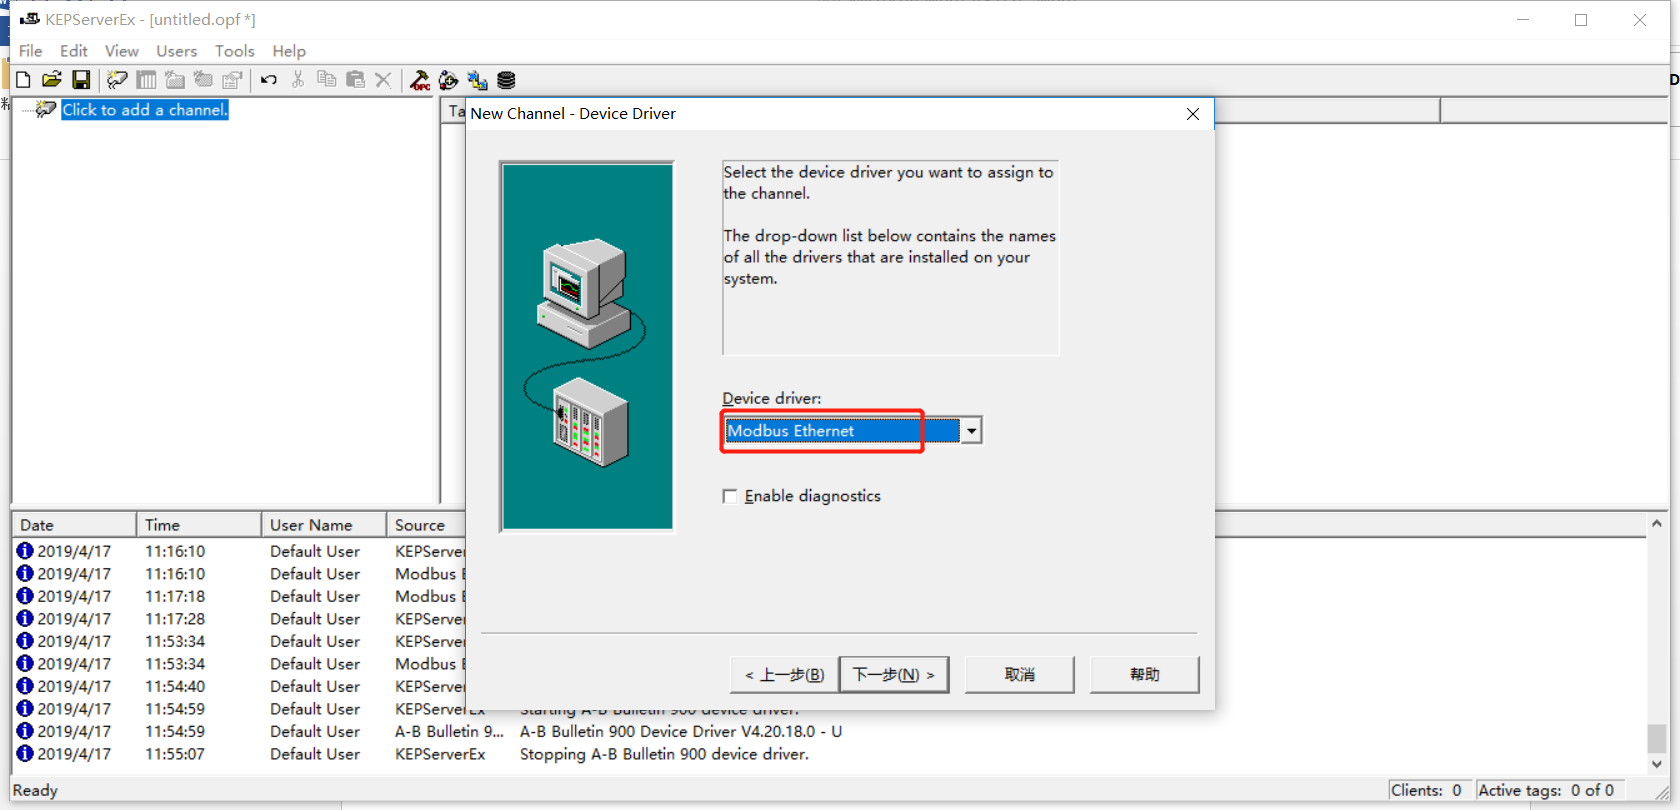Click the Cut scissors icon
1680x810 pixels.
pos(298,80)
